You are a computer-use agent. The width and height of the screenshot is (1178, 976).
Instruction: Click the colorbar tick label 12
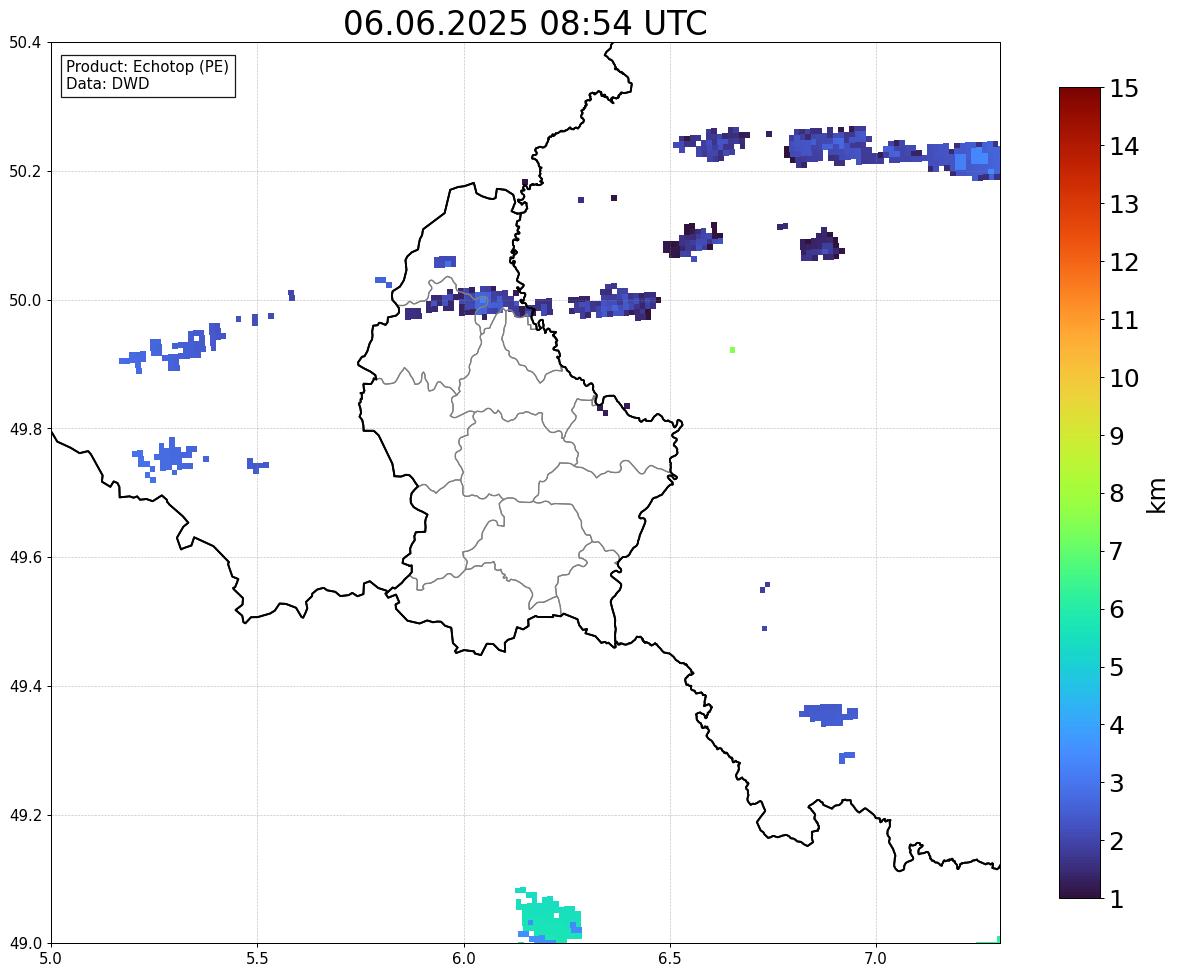[x=1124, y=262]
